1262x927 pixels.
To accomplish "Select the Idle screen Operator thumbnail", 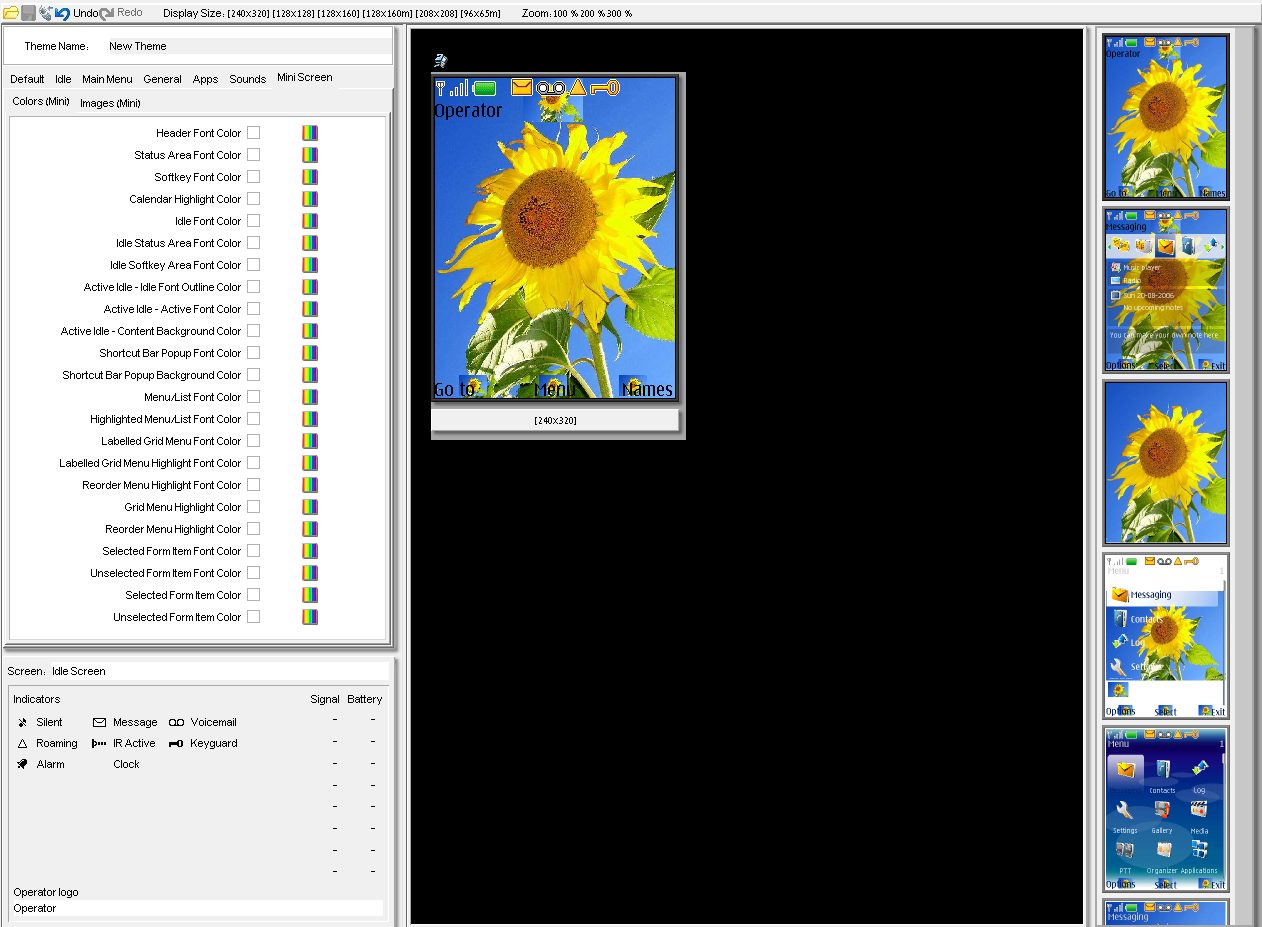I will coord(1166,117).
